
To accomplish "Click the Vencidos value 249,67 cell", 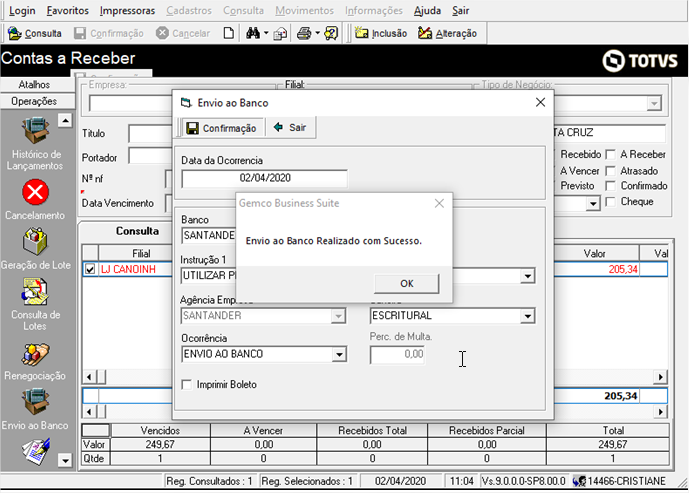I will [x=160, y=445].
